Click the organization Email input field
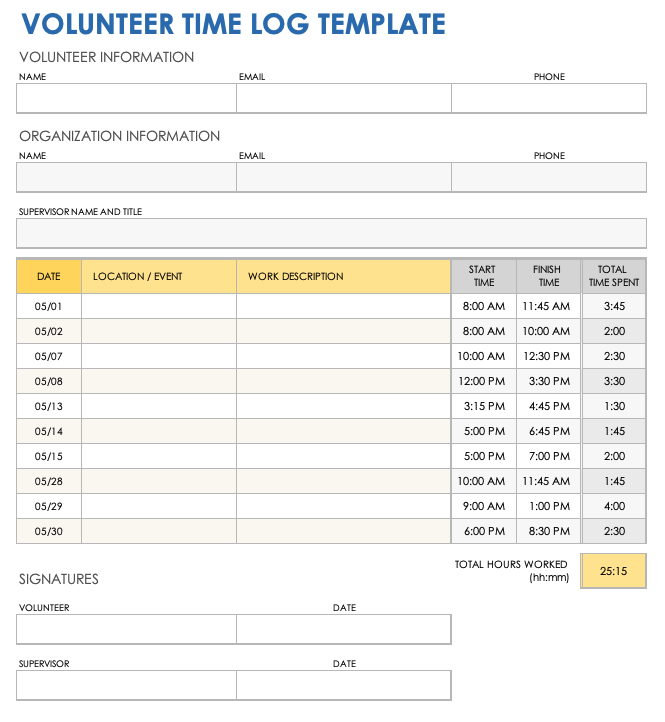 [343, 177]
